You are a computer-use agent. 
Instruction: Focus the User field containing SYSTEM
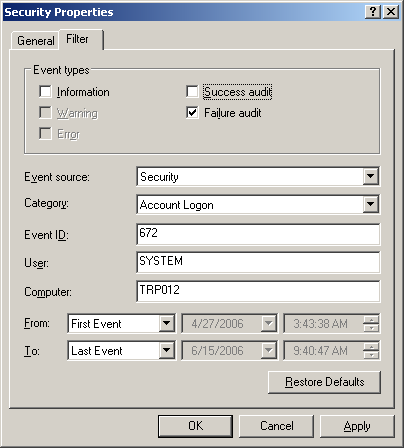pyautogui.click(x=258, y=262)
